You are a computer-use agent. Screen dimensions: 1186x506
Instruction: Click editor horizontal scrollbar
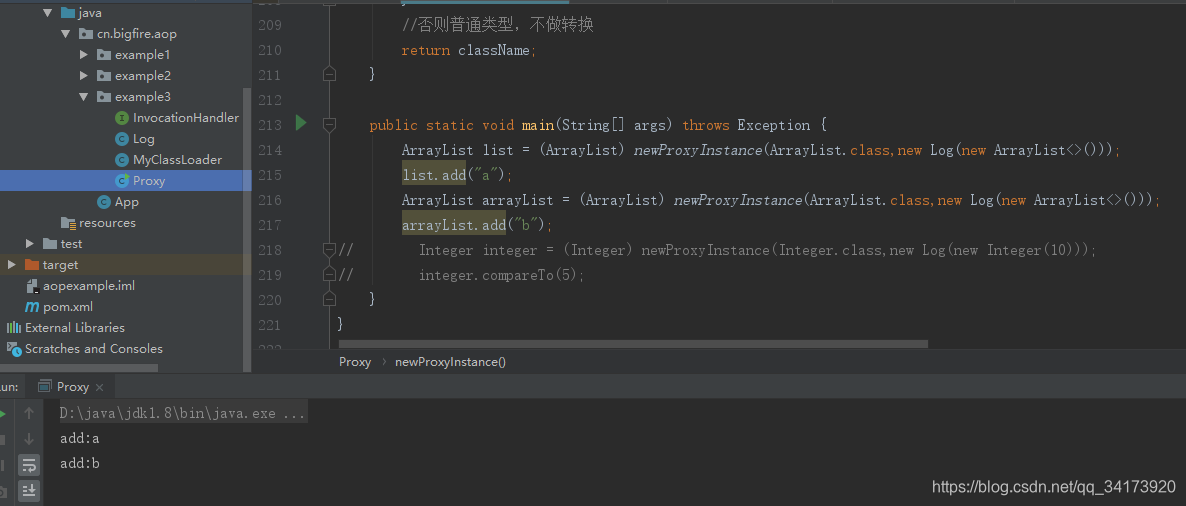(x=633, y=343)
